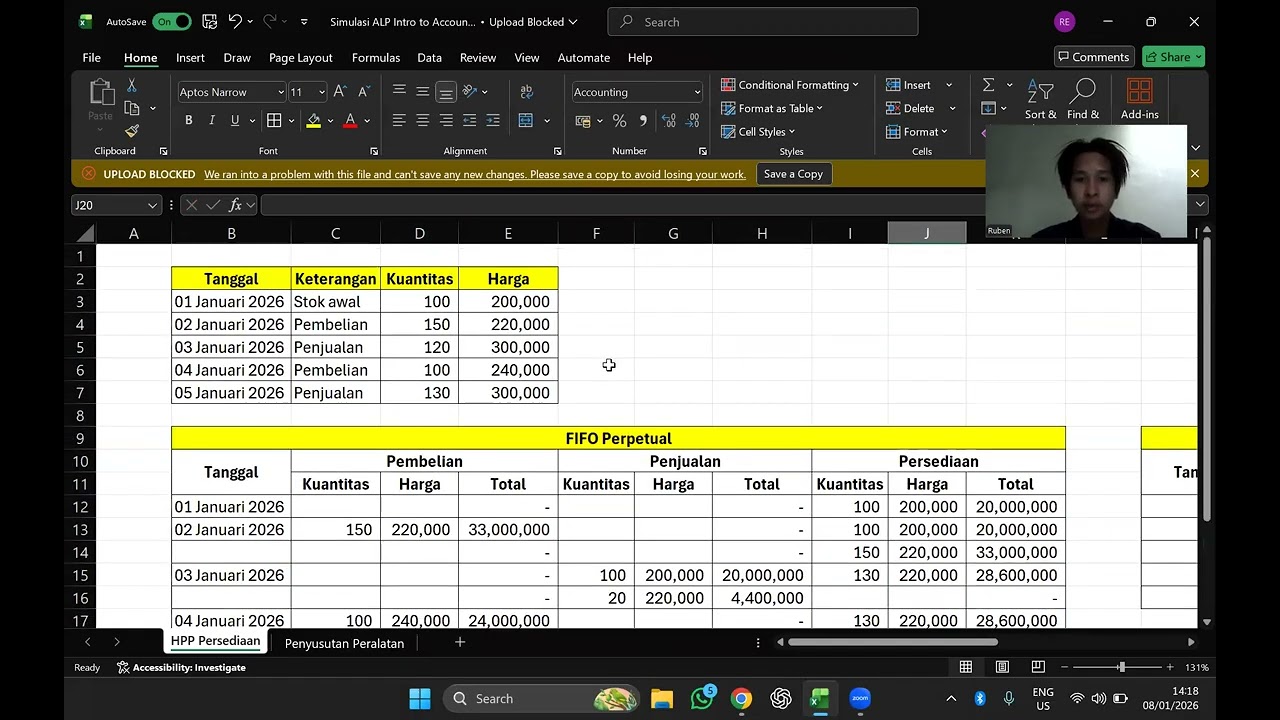The image size is (1280, 720).
Task: Click the Insert Function fx icon
Action: pos(236,205)
